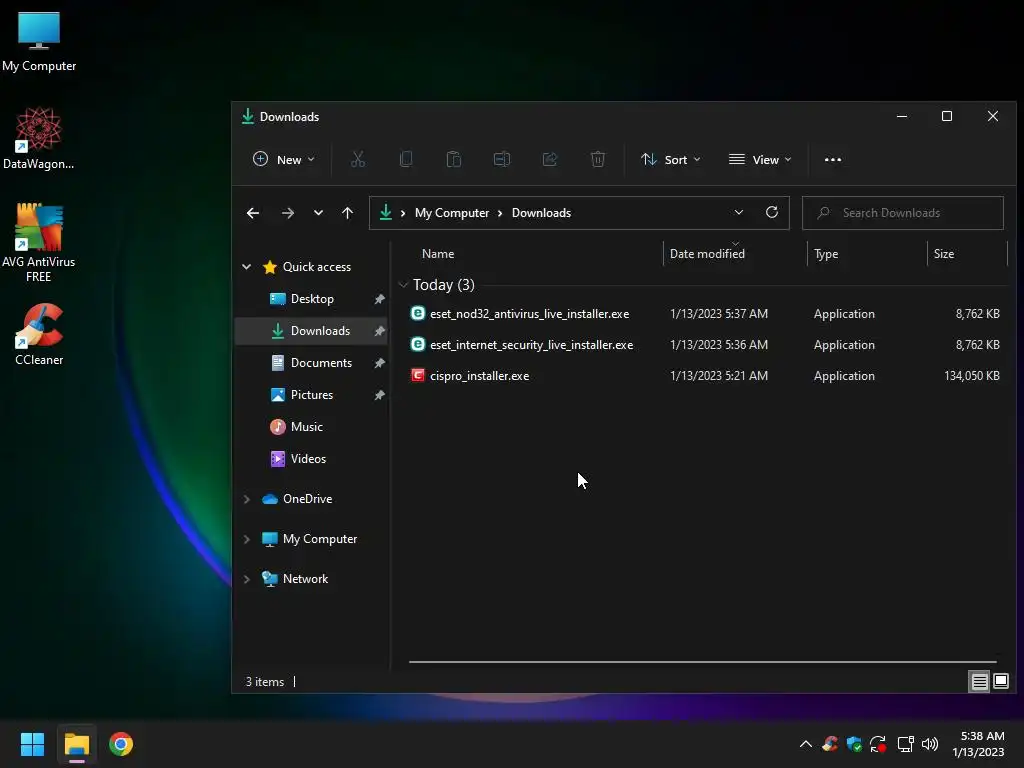
Task: Refresh the Downloads folder view
Action: pyautogui.click(x=771, y=212)
